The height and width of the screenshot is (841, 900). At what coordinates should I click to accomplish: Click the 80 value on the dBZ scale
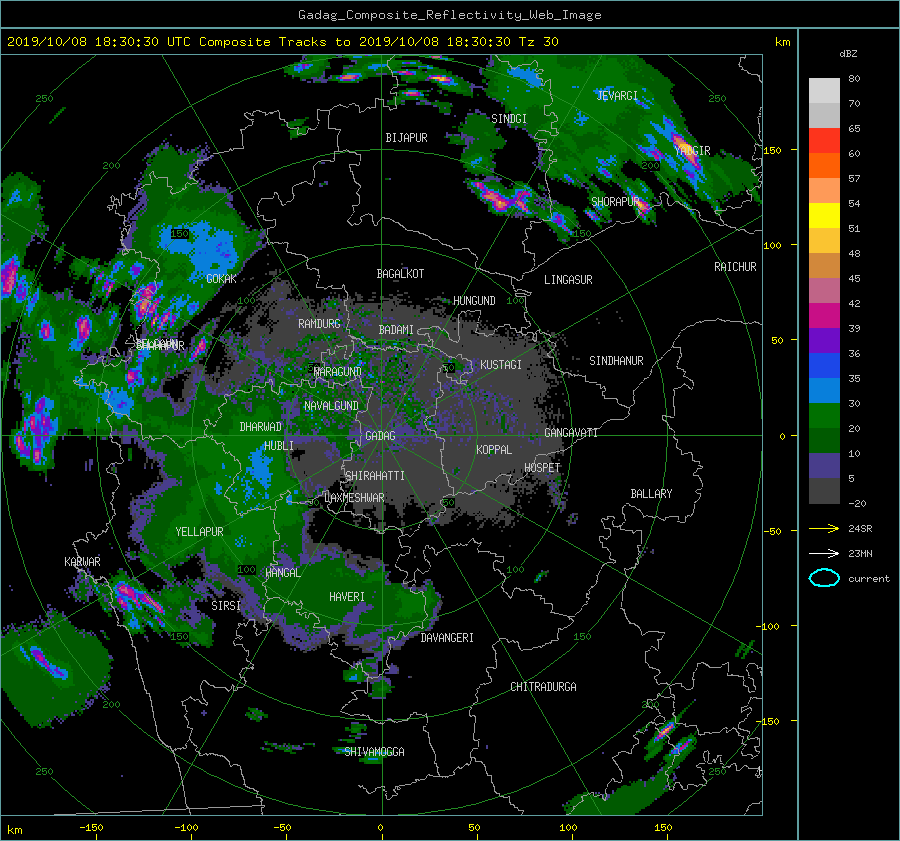pyautogui.click(x=854, y=79)
